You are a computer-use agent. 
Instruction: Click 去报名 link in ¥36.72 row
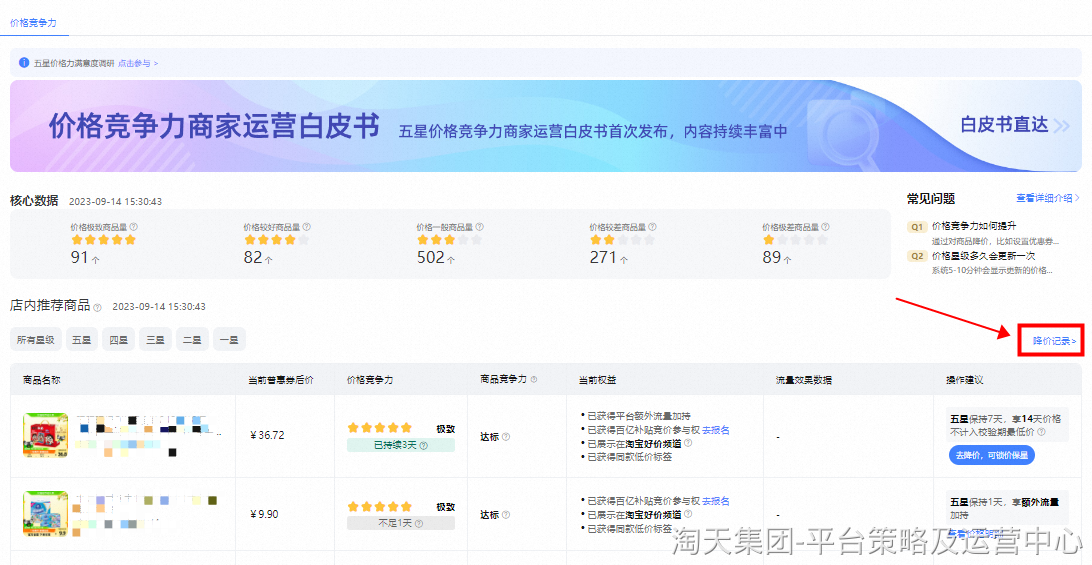click(716, 431)
